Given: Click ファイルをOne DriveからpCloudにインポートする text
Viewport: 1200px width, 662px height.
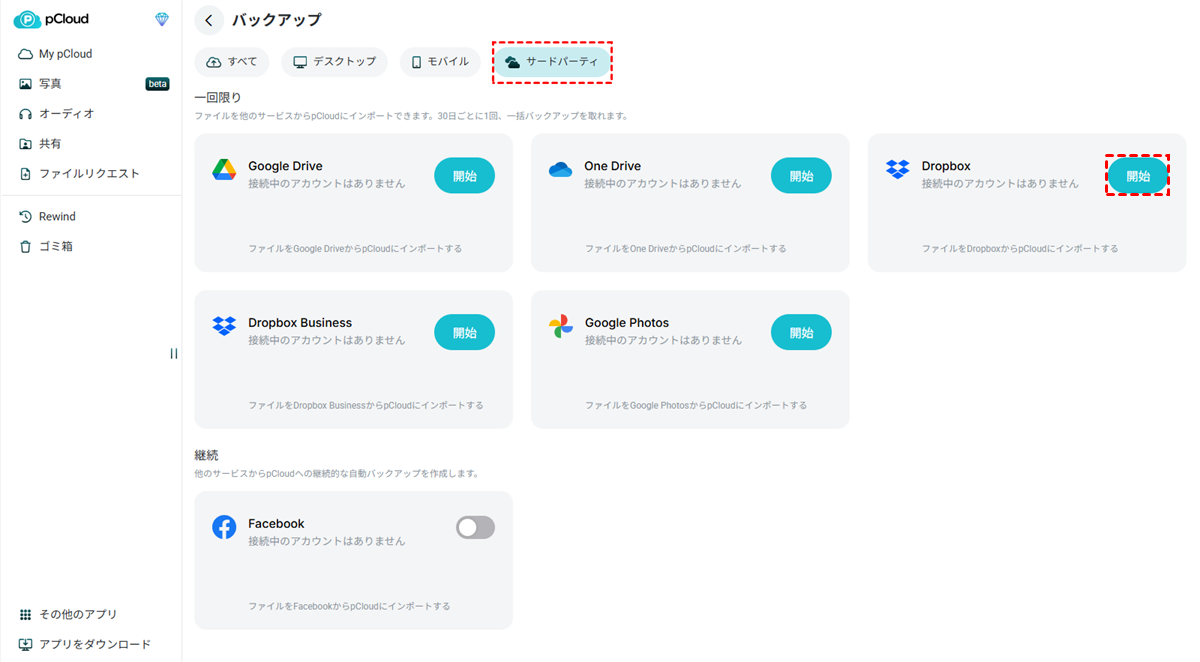Looking at the screenshot, I should click(x=686, y=249).
